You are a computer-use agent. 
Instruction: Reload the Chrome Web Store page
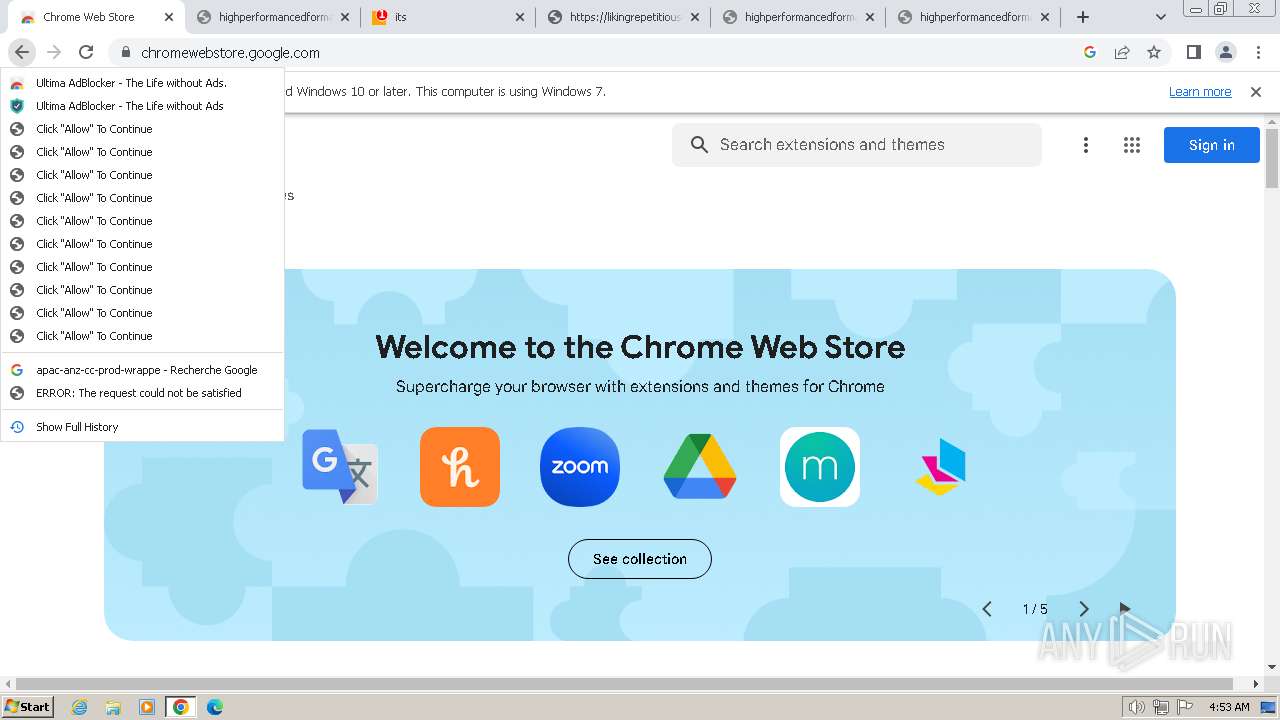86,52
